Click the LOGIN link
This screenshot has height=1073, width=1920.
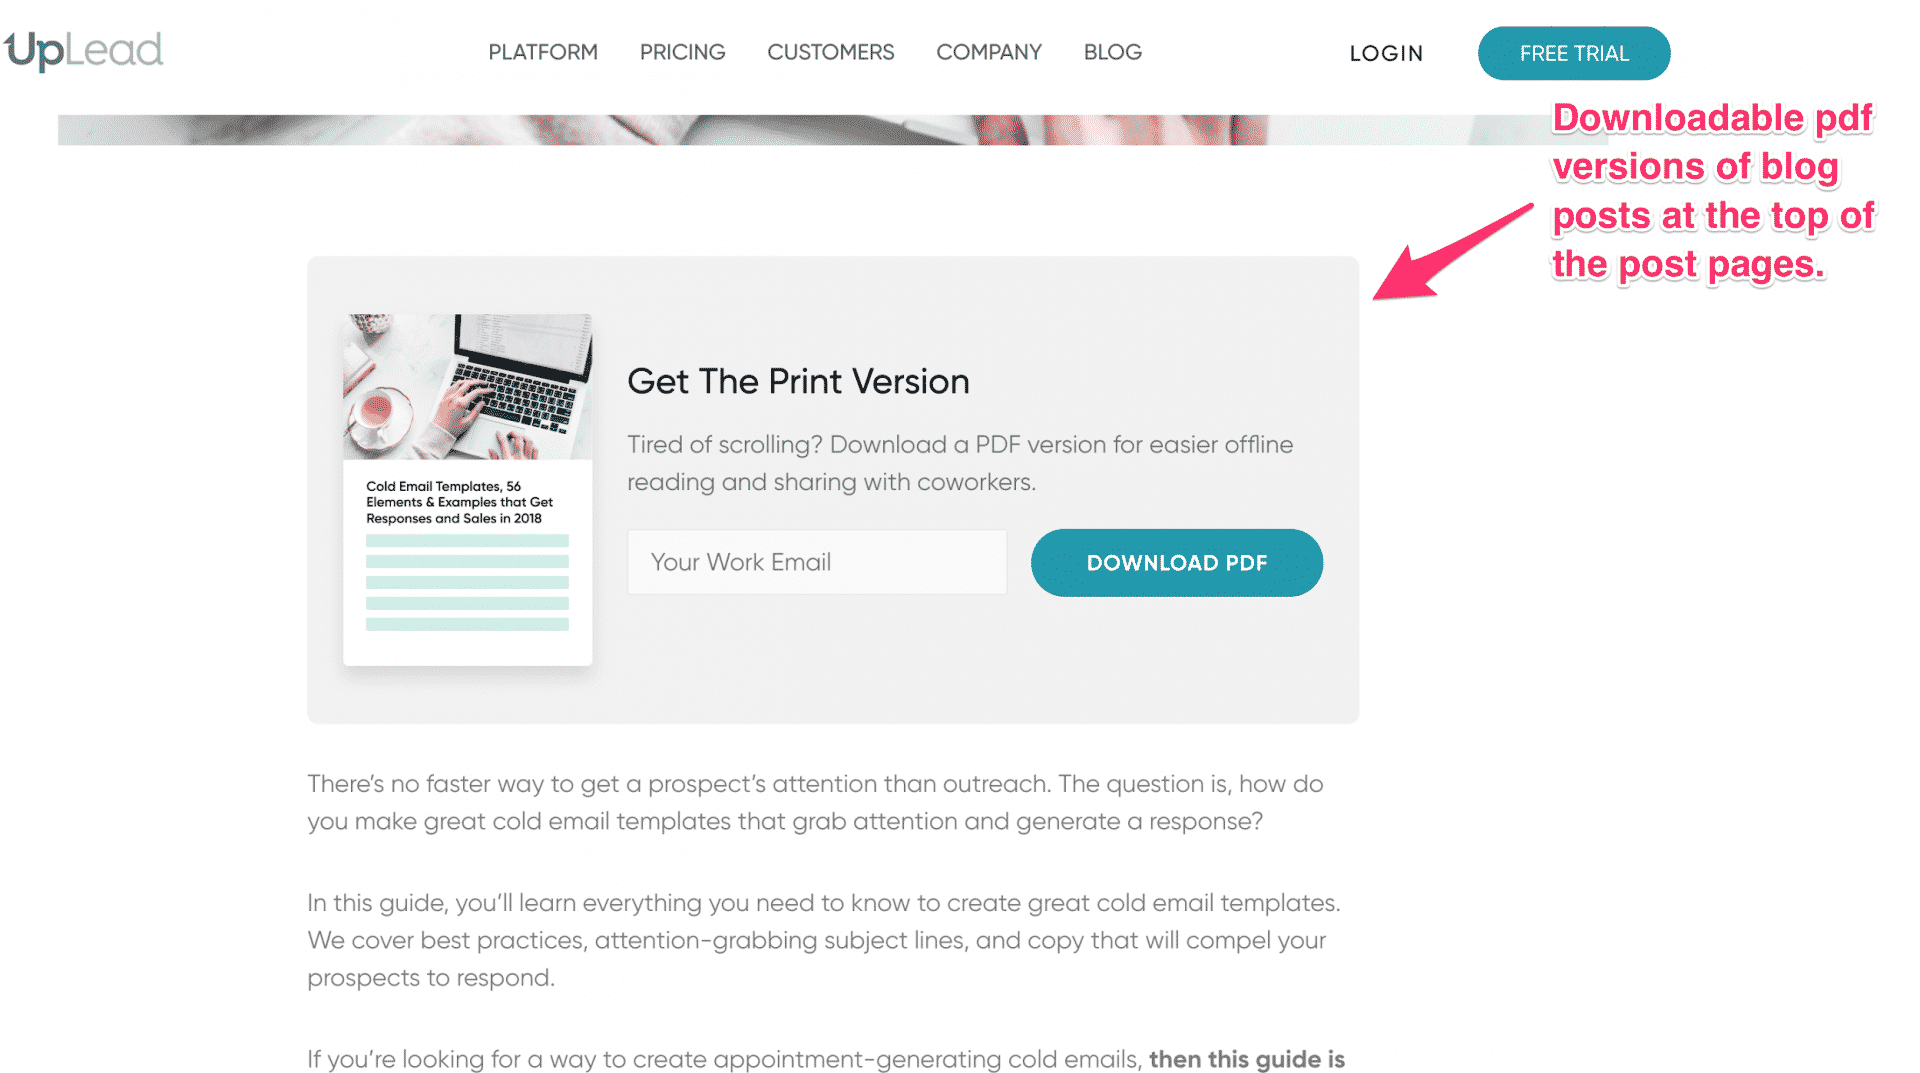coord(1386,53)
